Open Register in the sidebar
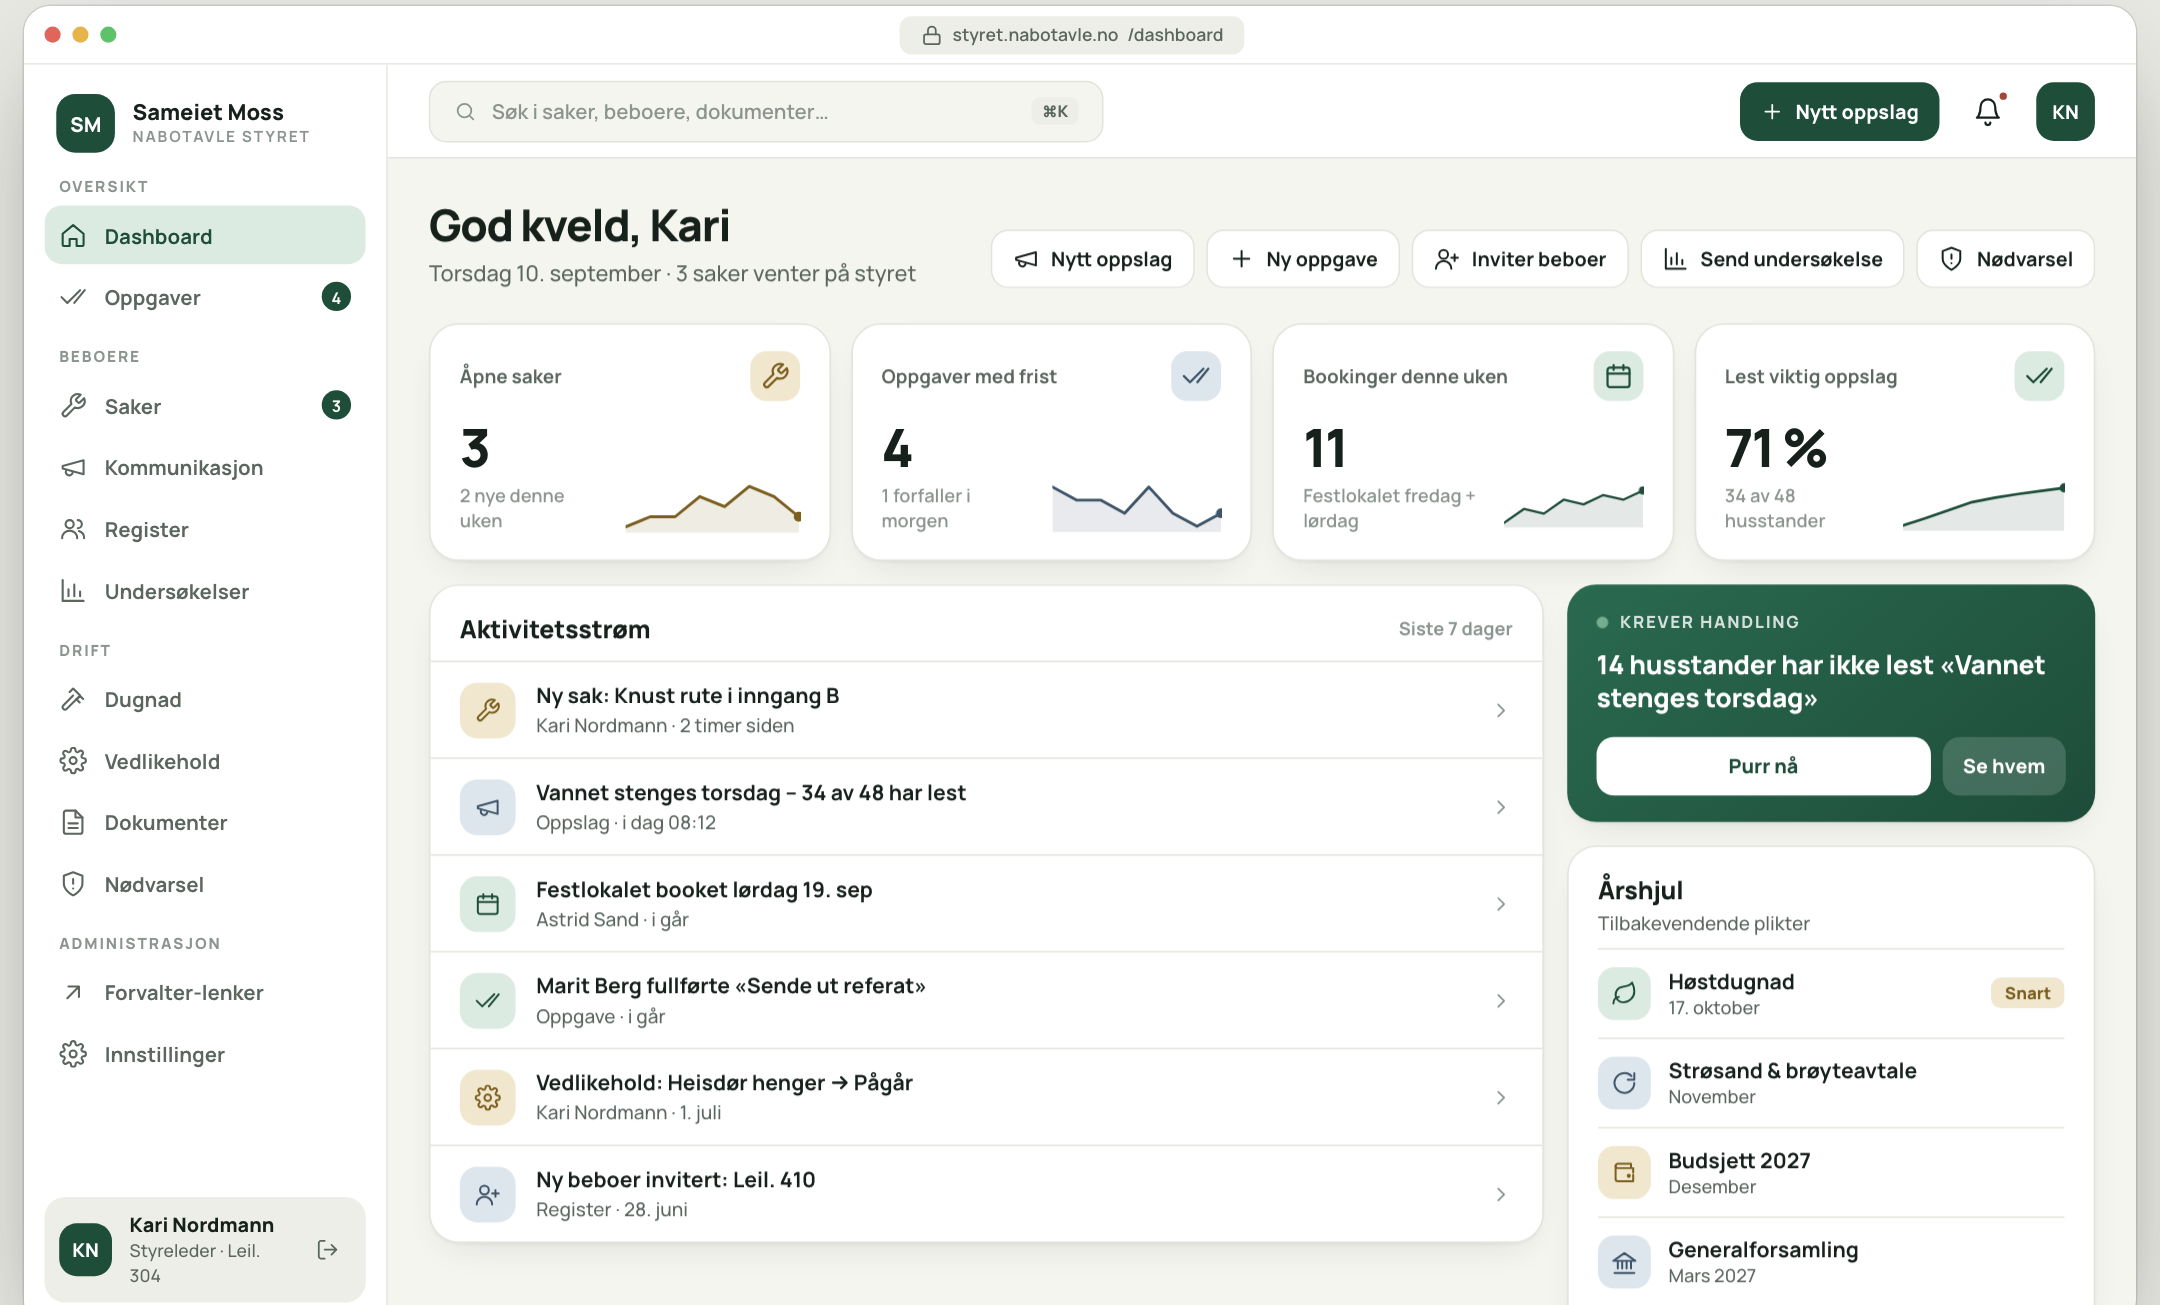The width and height of the screenshot is (2160, 1305). [205, 530]
